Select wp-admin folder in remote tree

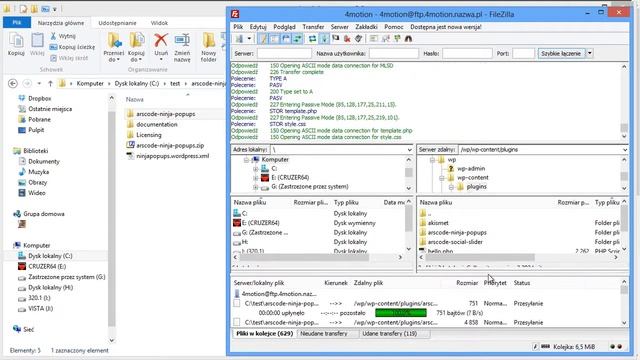(x=471, y=169)
